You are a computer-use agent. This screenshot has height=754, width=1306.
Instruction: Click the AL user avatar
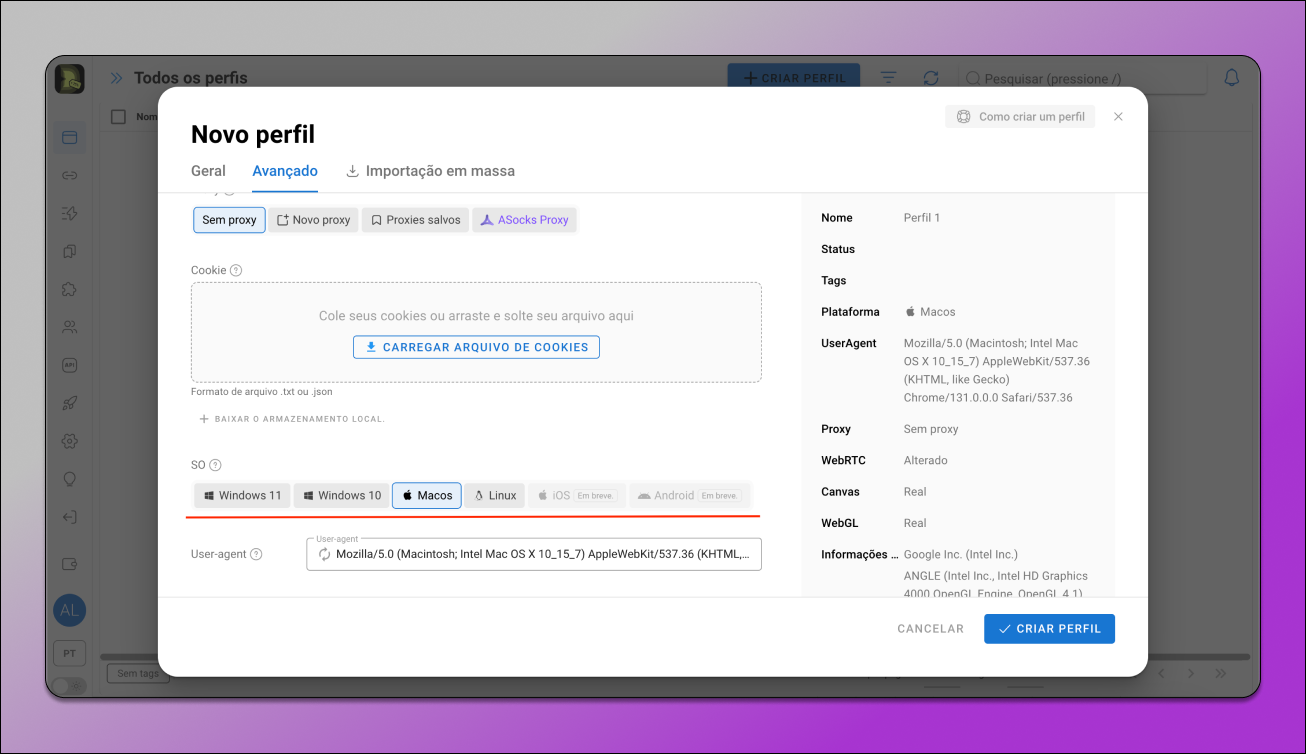tap(70, 610)
